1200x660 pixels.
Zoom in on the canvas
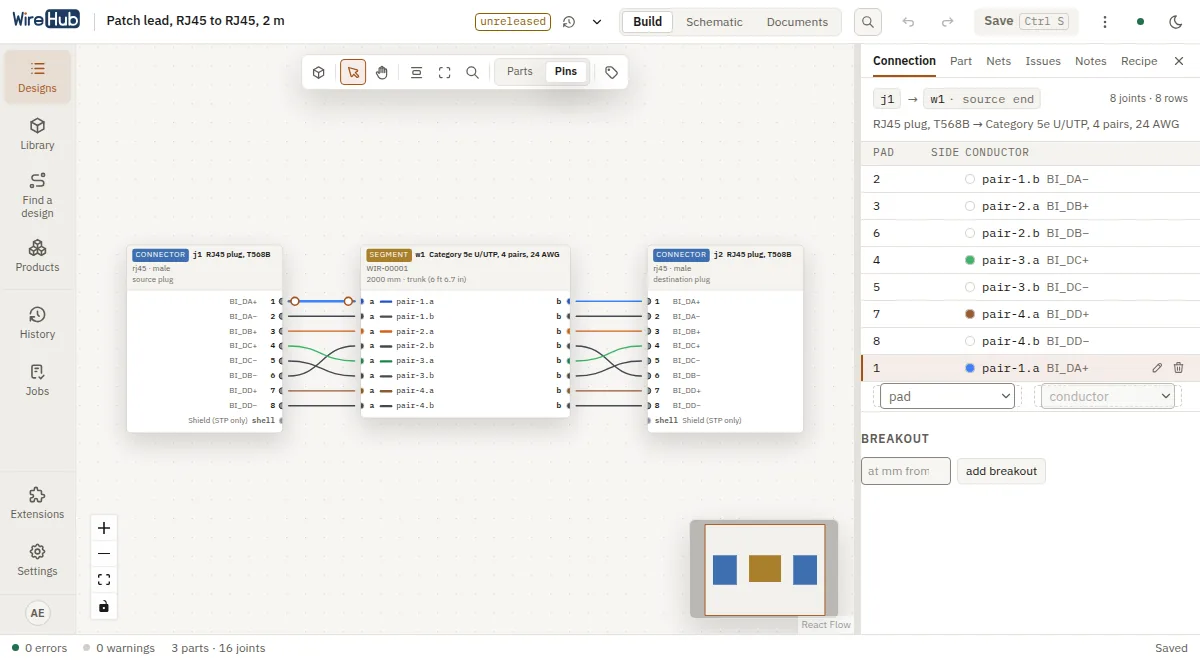coord(104,528)
